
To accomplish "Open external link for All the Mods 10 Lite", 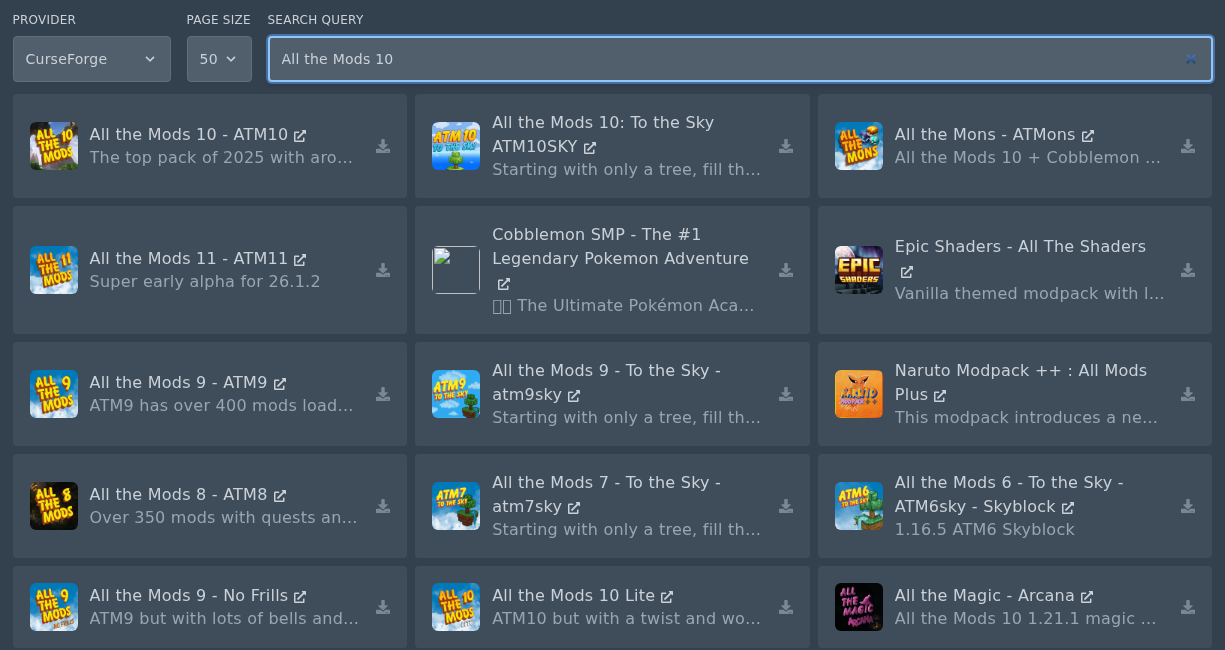I will (667, 597).
